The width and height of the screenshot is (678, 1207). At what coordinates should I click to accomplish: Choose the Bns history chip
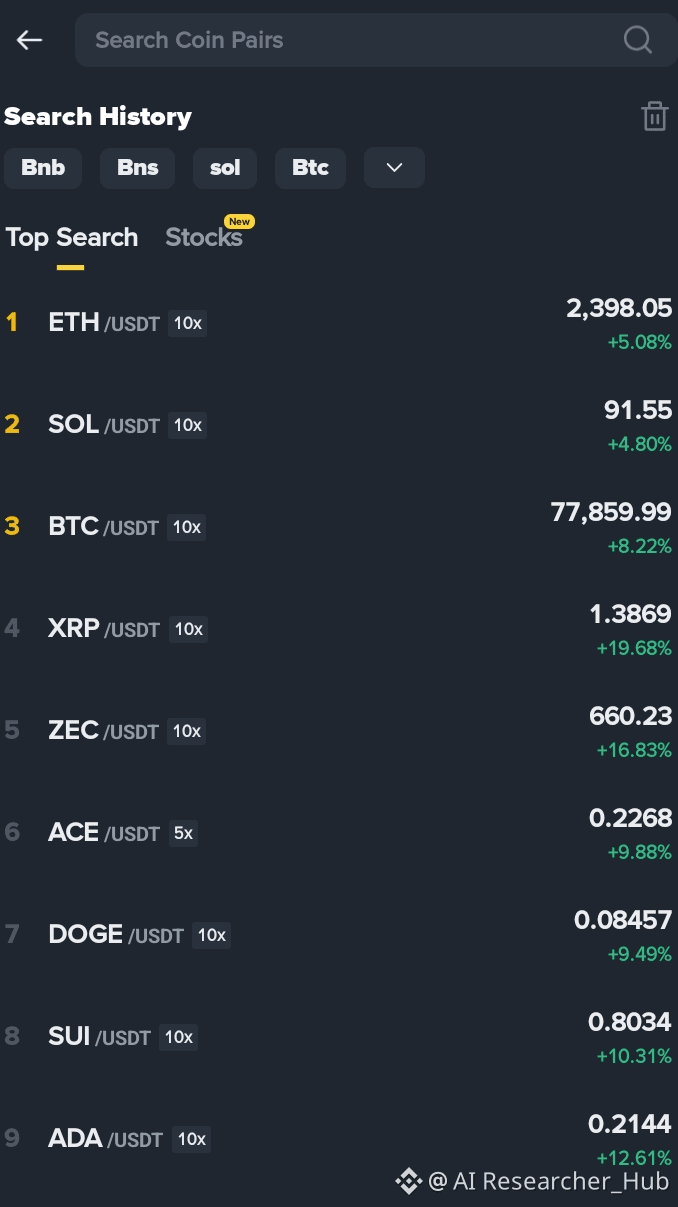click(x=137, y=168)
